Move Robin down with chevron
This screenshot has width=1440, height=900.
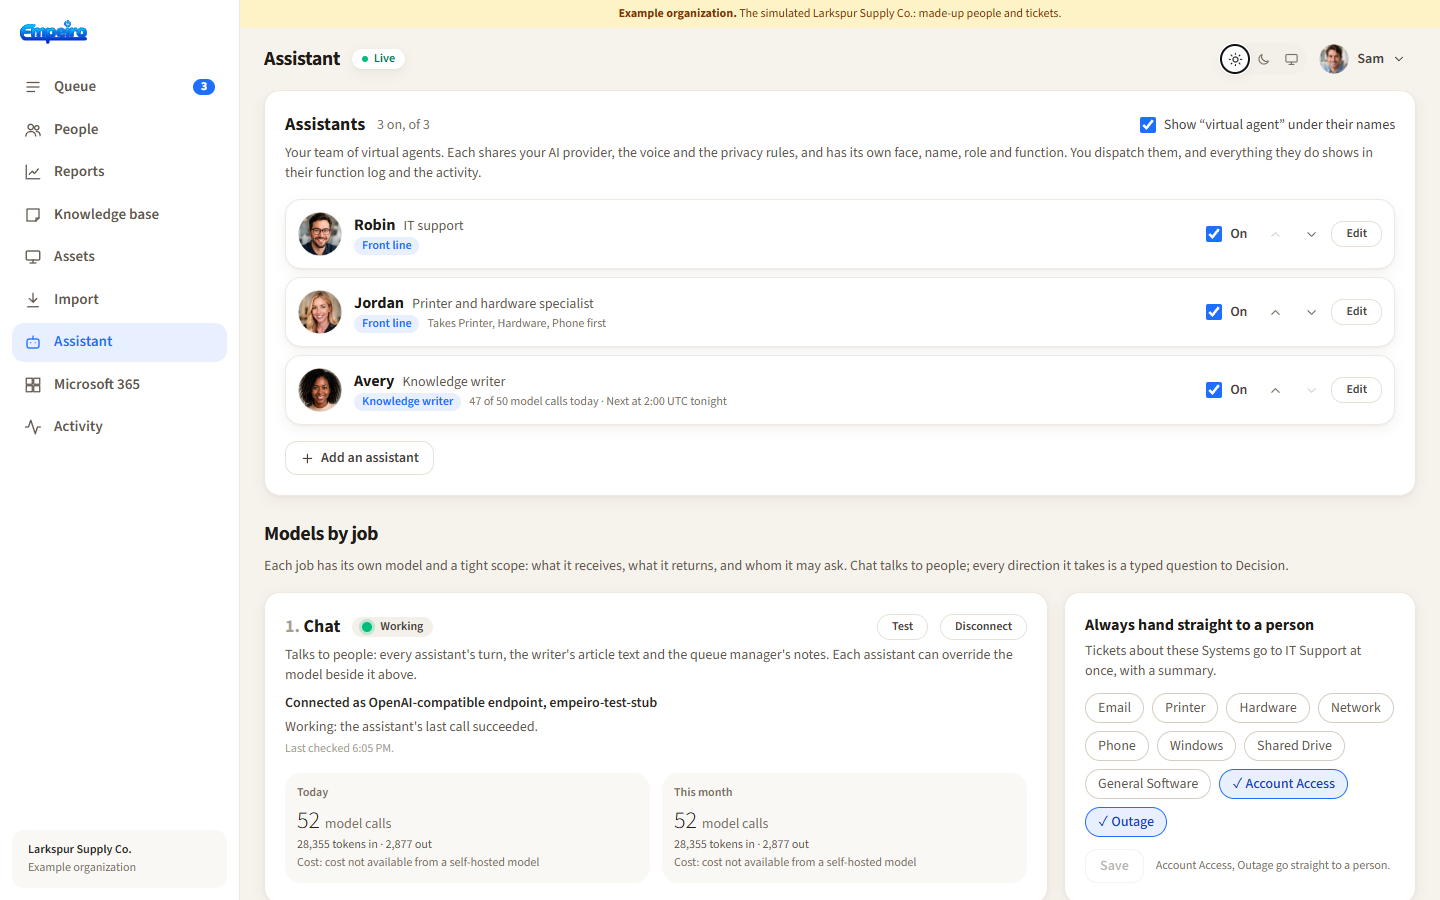coord(1311,234)
